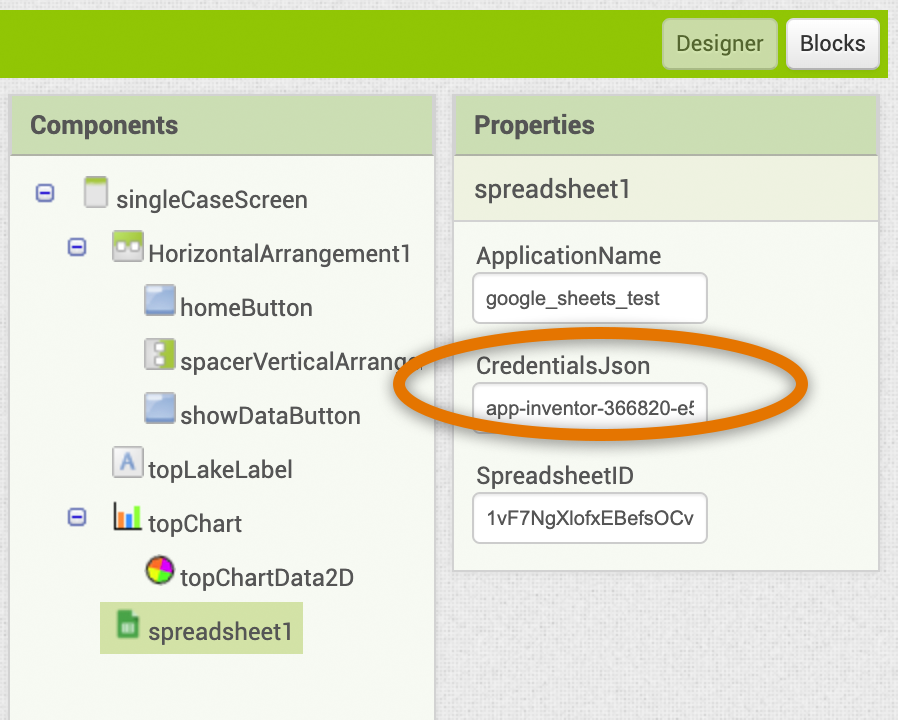Click the SpreadsheetID text field
898x720 pixels.
pyautogui.click(x=590, y=518)
